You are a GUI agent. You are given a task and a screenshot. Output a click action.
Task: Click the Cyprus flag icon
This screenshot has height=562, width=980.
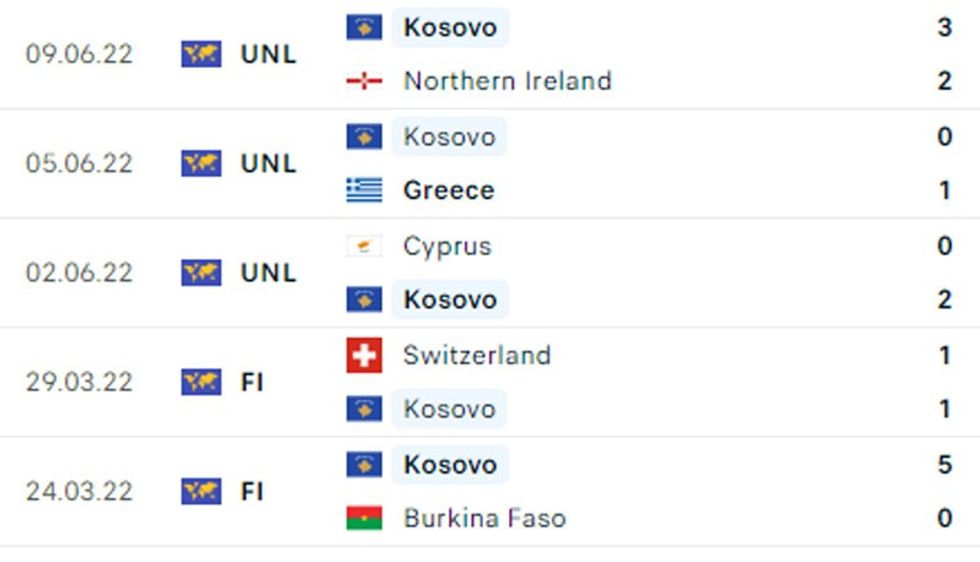(x=364, y=246)
